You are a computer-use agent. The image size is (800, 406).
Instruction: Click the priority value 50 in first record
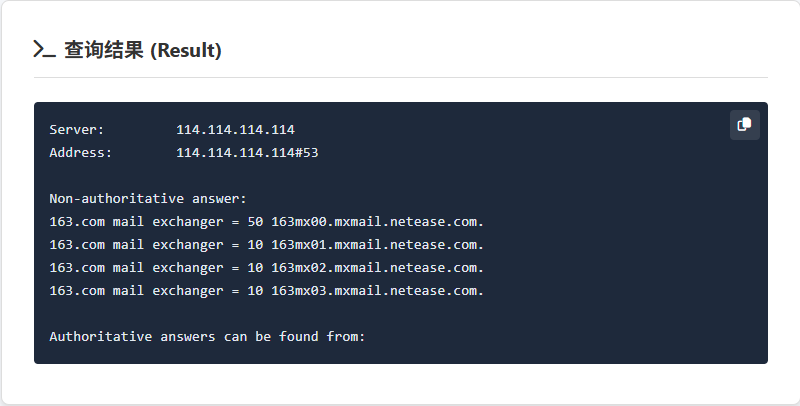tap(255, 222)
